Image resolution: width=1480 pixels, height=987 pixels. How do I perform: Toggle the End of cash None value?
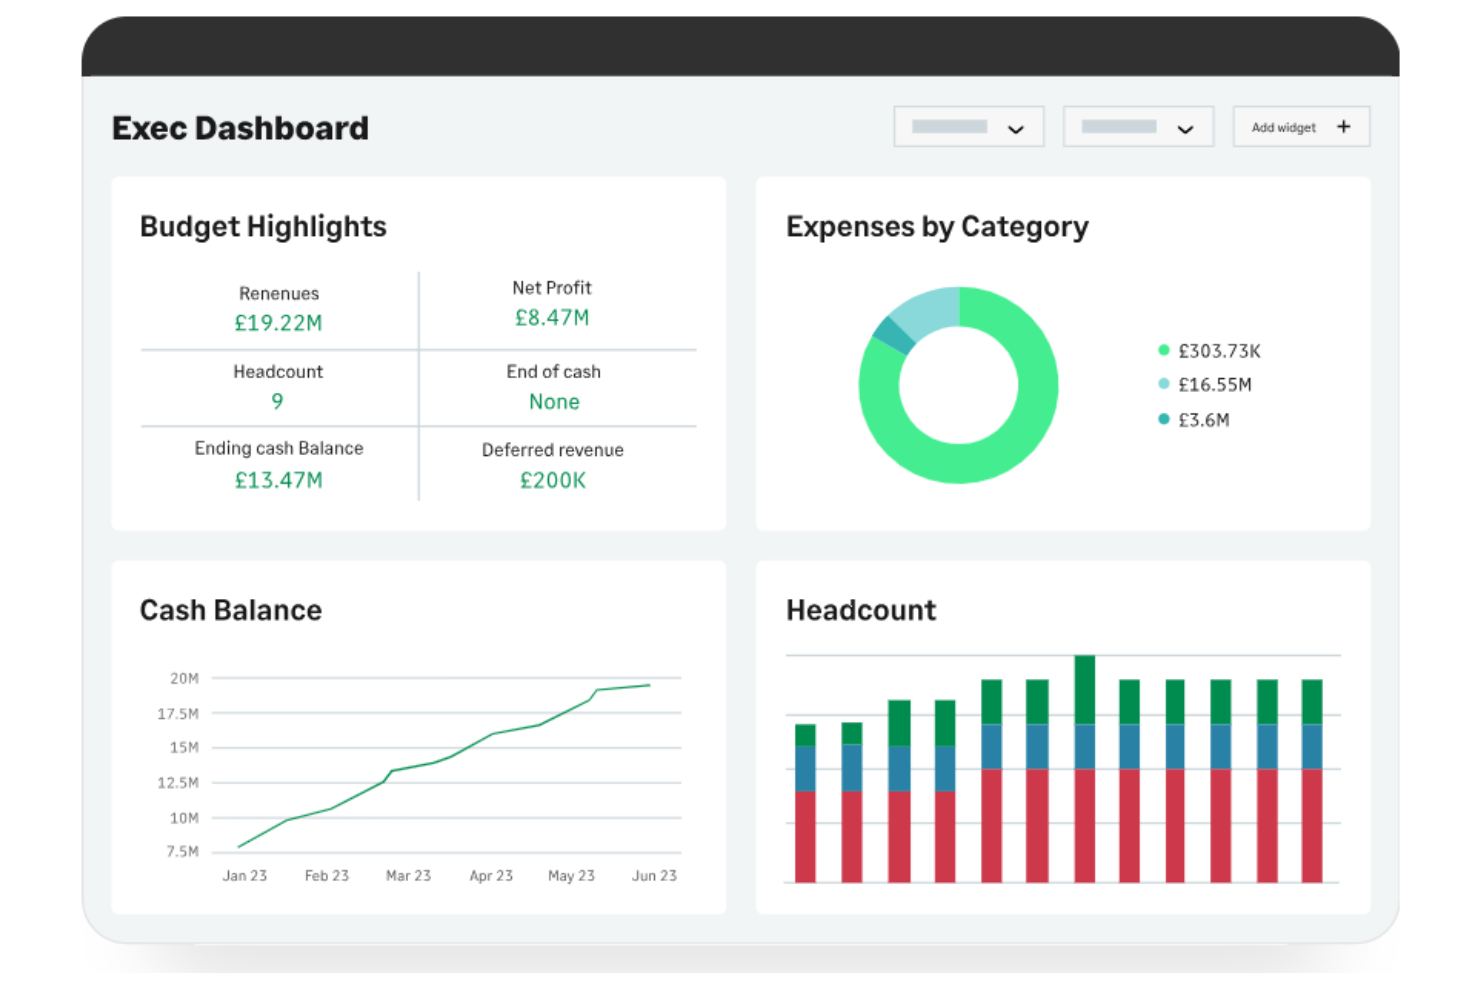point(553,401)
